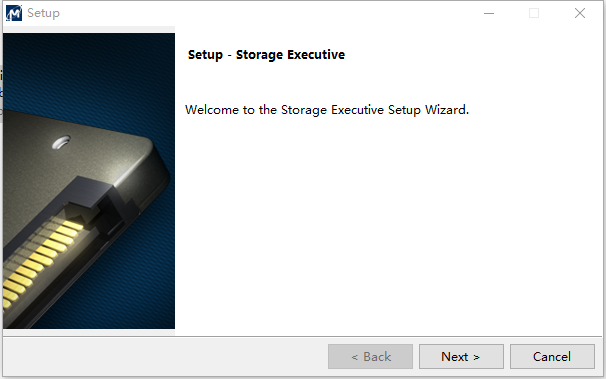The height and width of the screenshot is (379, 606).
Task: Click the screw hole on the SSD image
Action: [x=61, y=142]
